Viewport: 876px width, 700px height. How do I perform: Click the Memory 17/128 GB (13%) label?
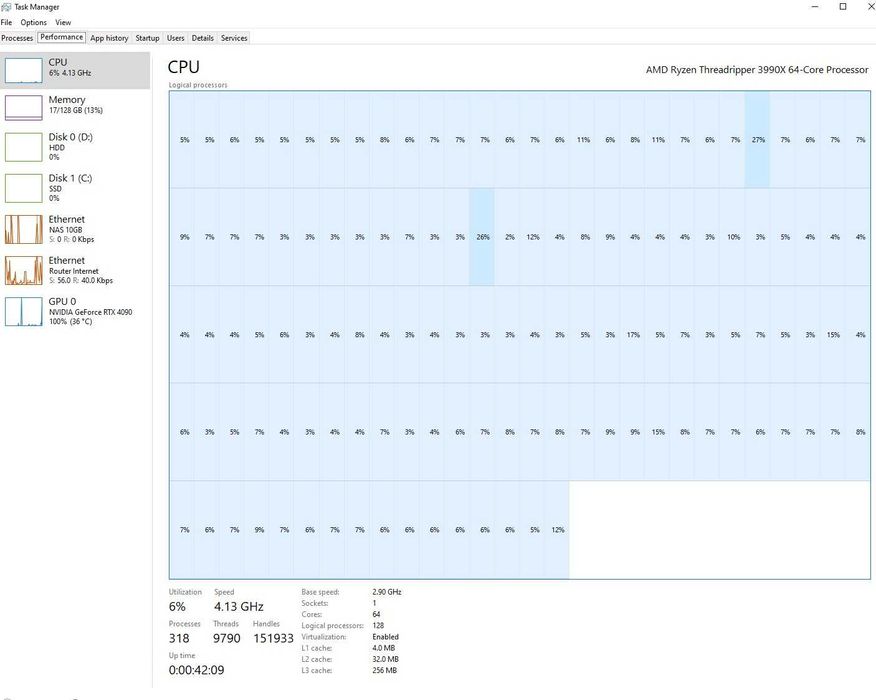[75, 104]
